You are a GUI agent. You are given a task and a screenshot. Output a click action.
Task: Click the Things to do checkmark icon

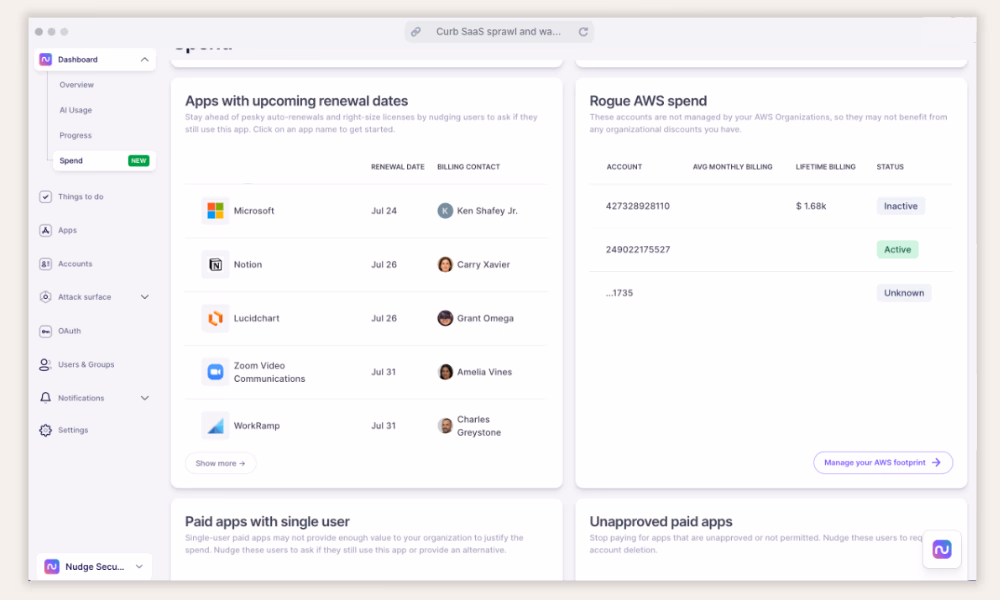click(45, 197)
